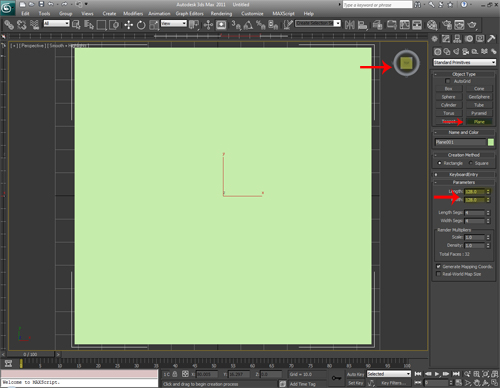Click the Auto Key button
The image size is (500, 388).
tap(355, 374)
